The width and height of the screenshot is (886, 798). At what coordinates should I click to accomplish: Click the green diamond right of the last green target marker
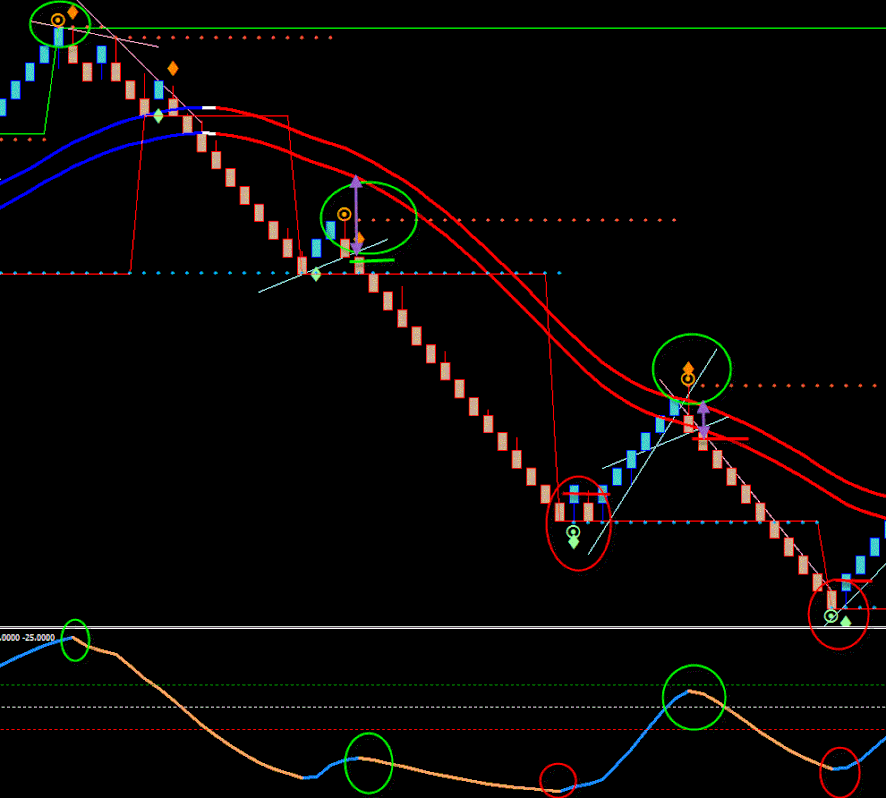845,621
